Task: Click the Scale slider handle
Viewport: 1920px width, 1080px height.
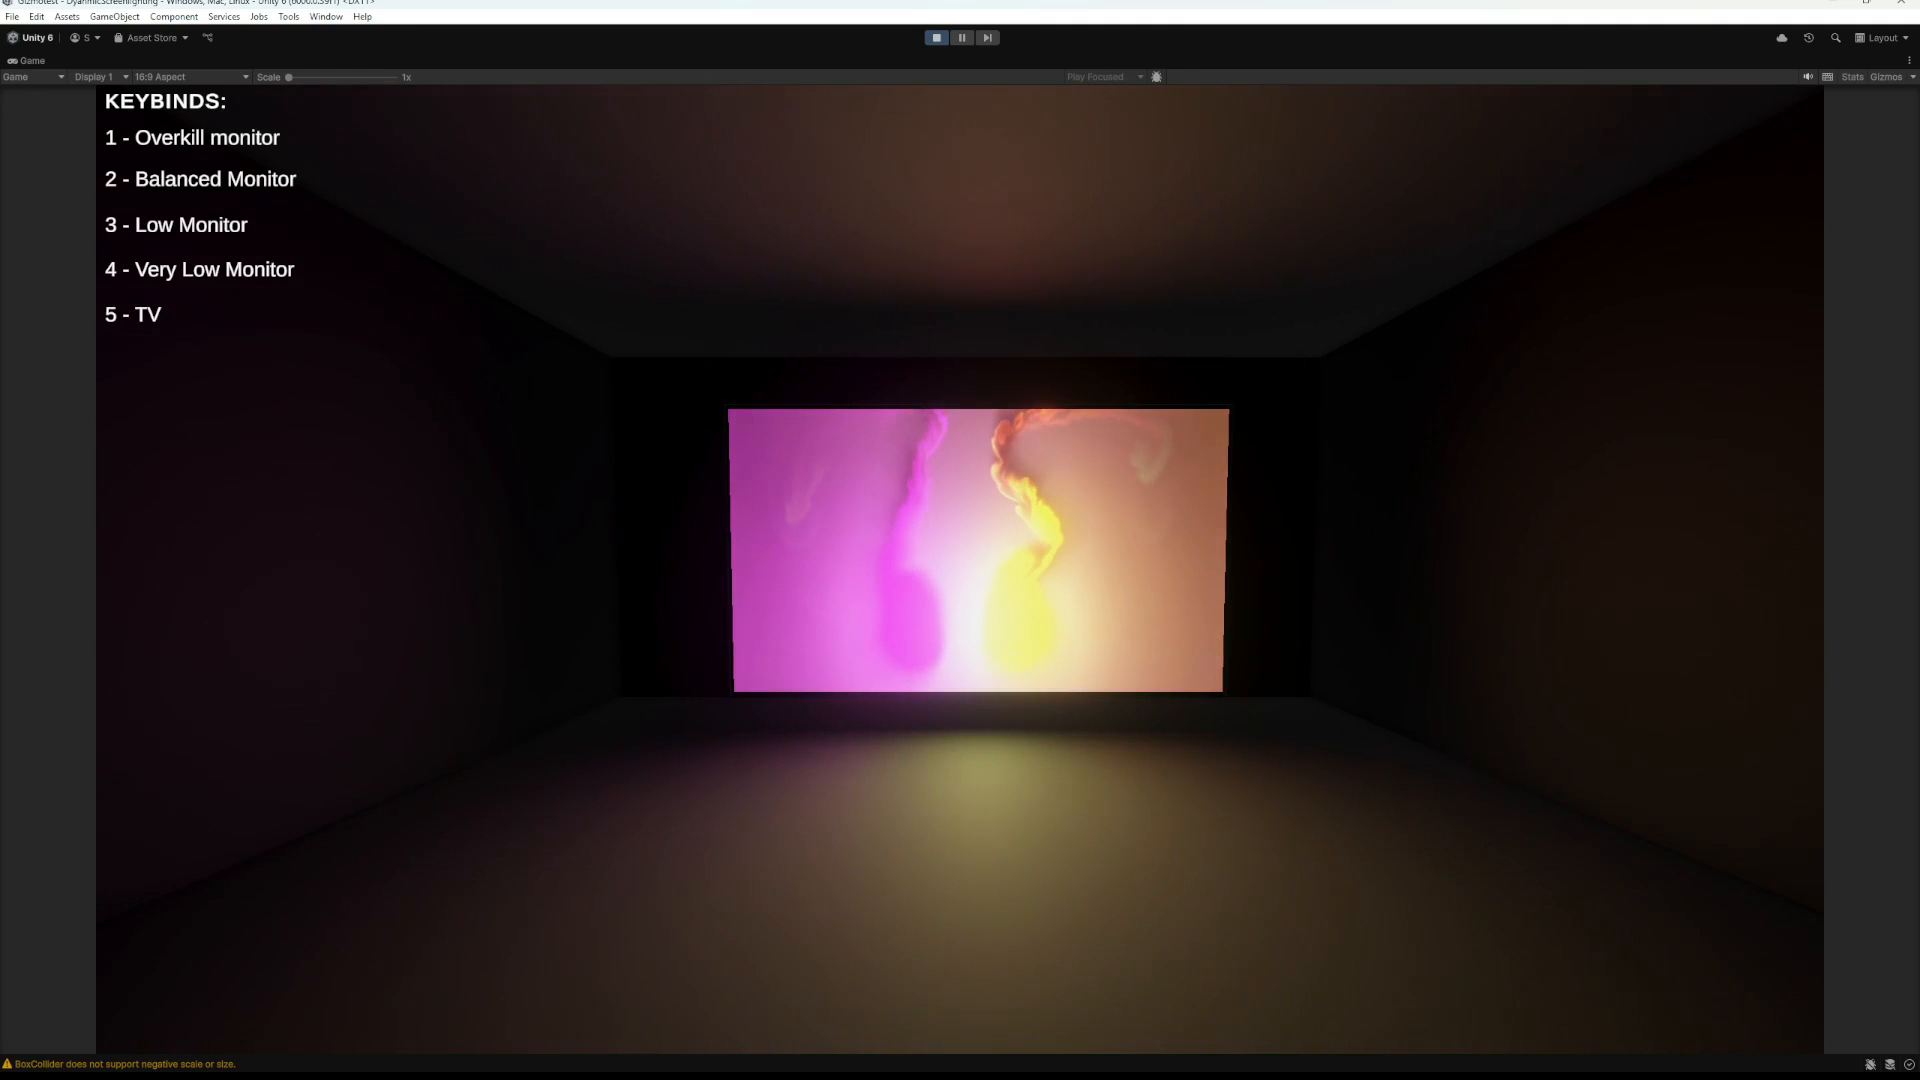Action: point(289,77)
